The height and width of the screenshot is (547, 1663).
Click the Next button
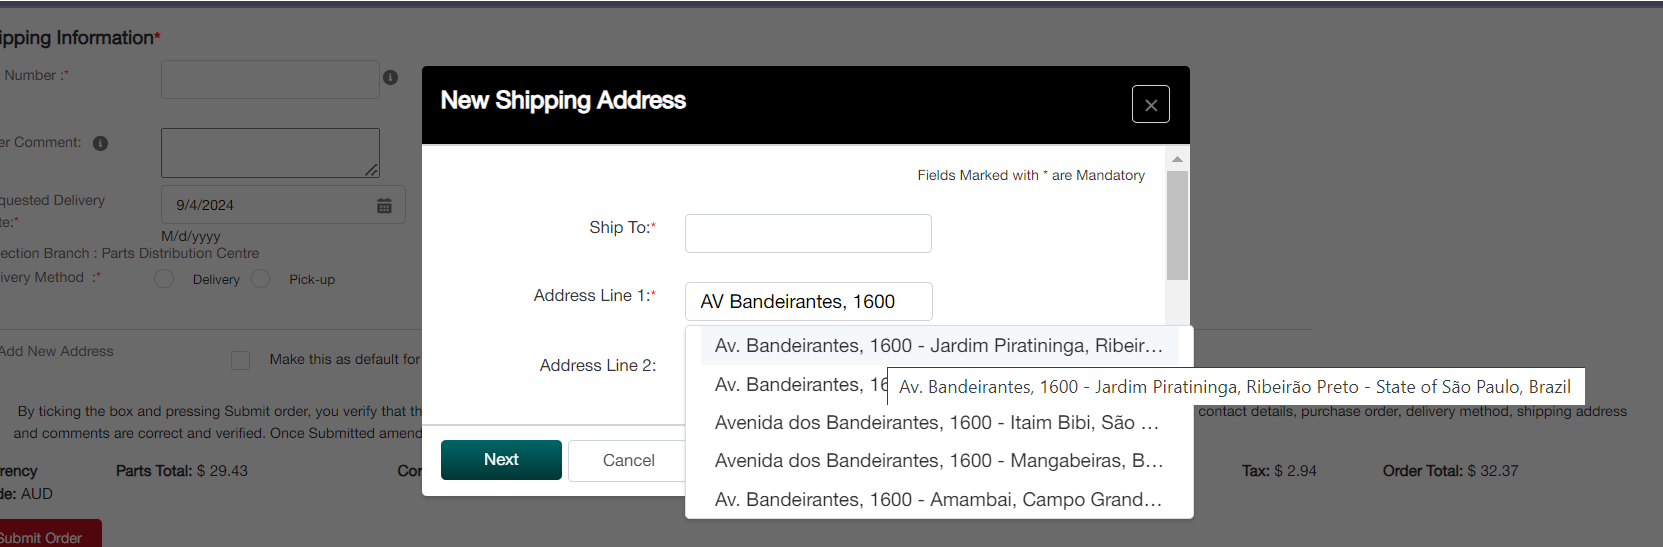coord(501,460)
